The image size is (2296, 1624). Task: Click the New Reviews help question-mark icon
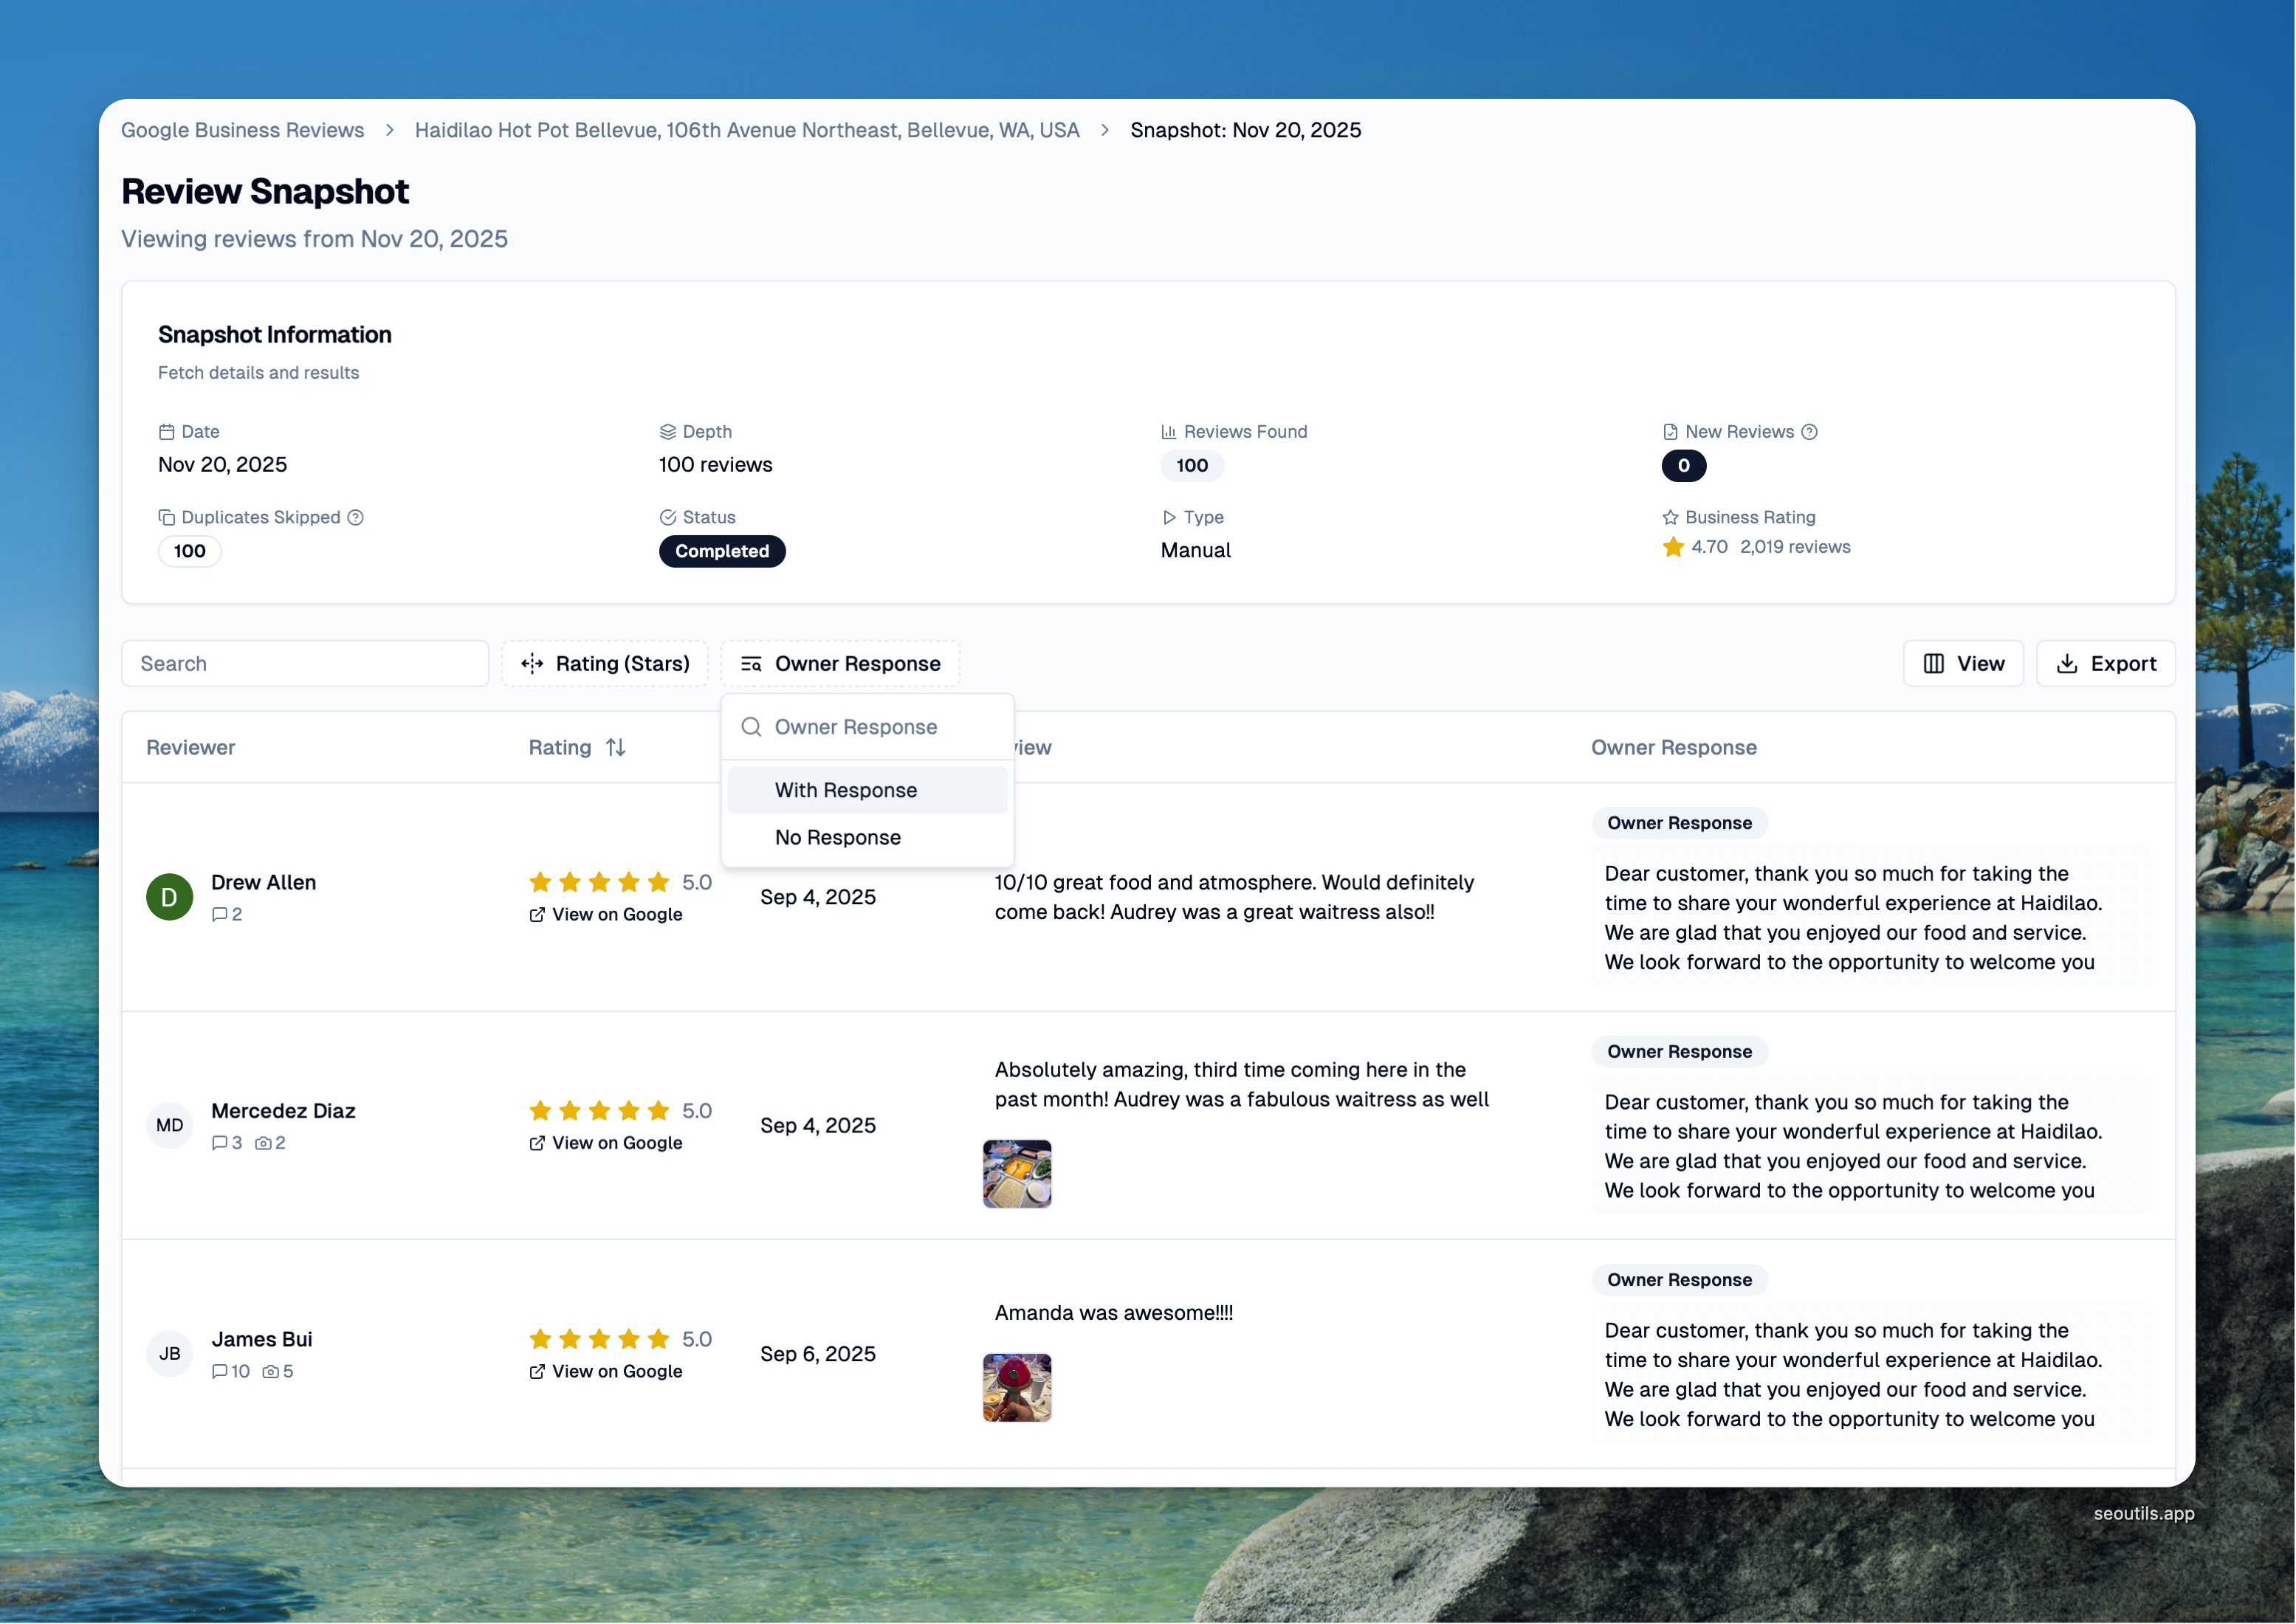(1809, 432)
